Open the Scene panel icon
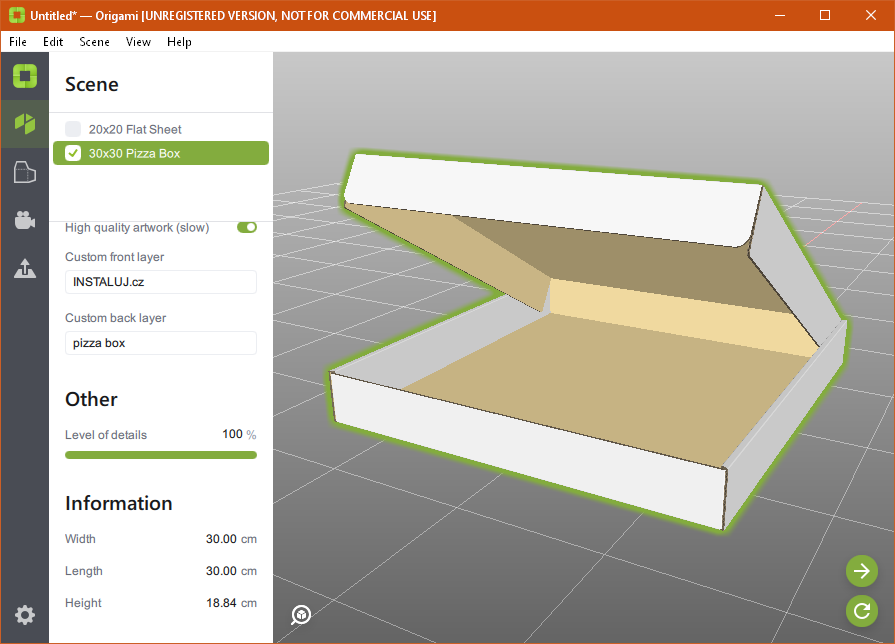895x644 pixels. (x=24, y=124)
